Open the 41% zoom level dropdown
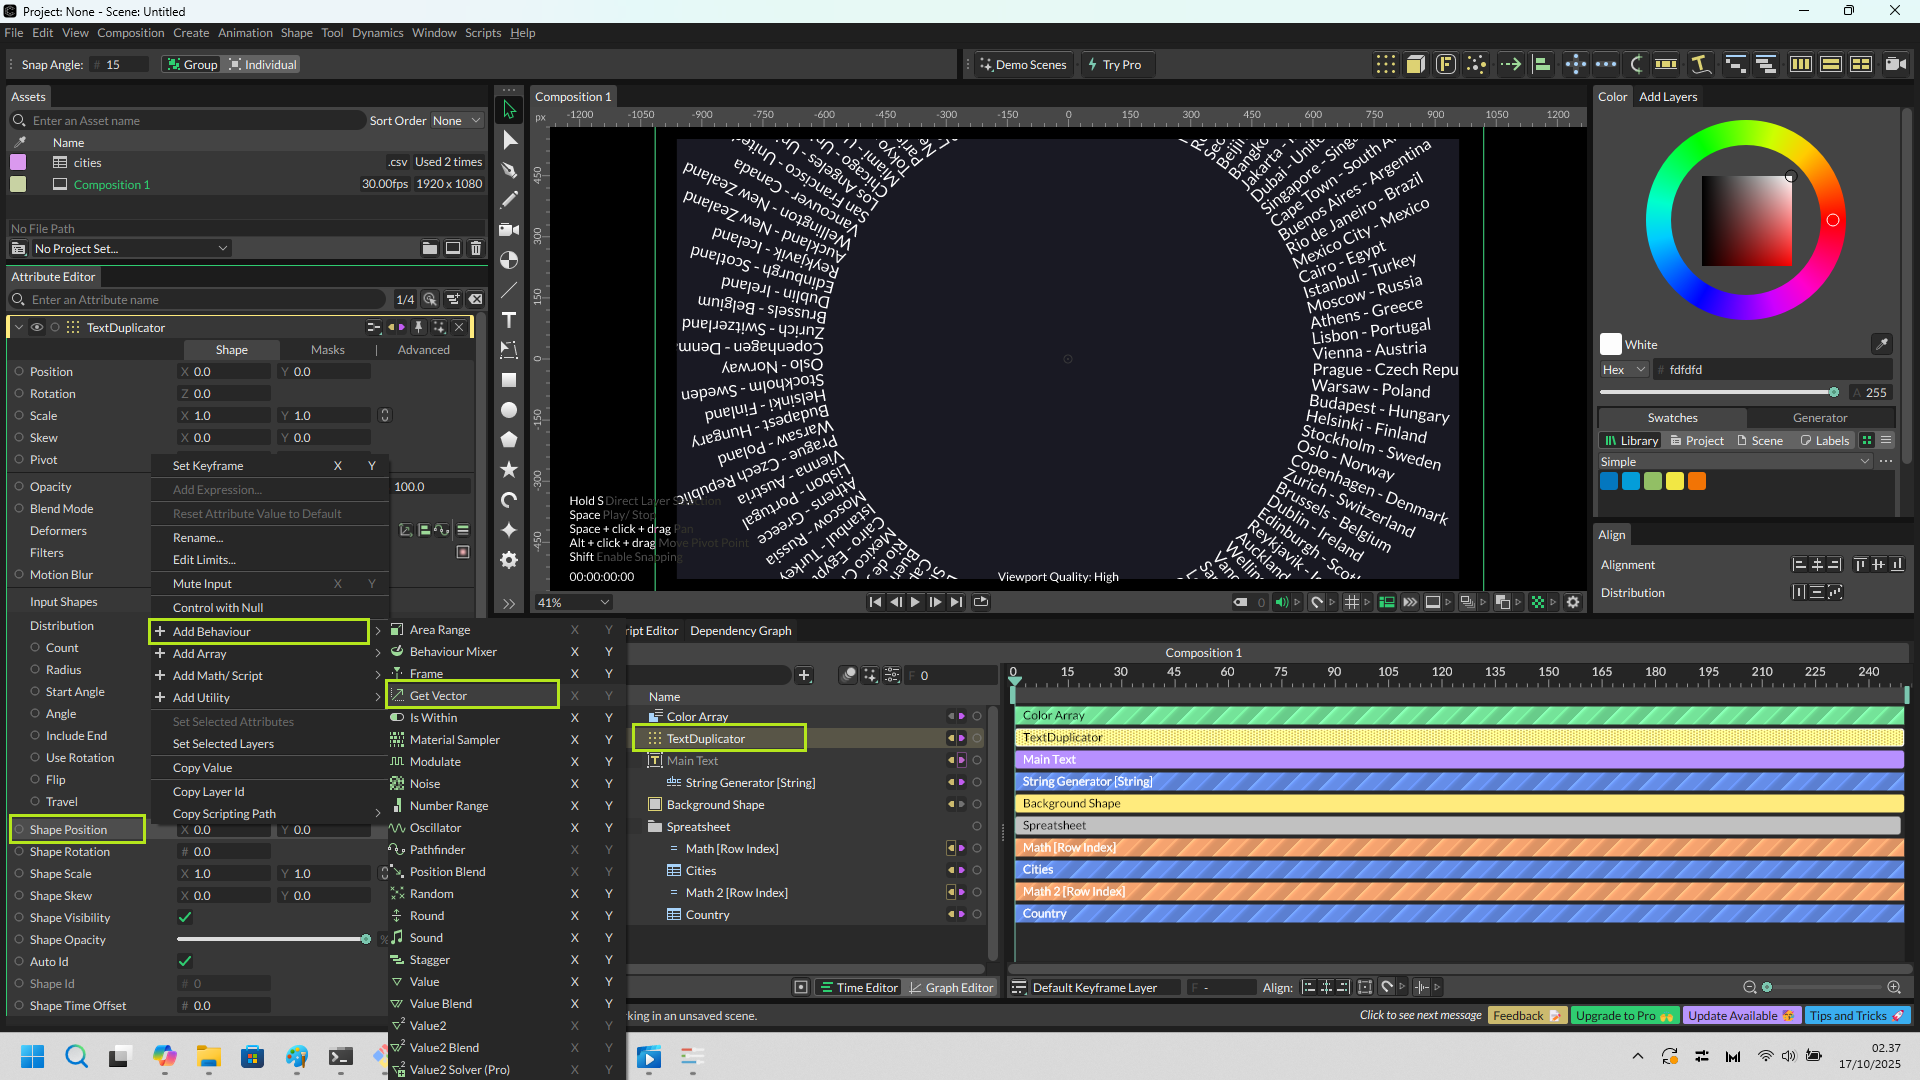1920x1080 pixels. [574, 602]
